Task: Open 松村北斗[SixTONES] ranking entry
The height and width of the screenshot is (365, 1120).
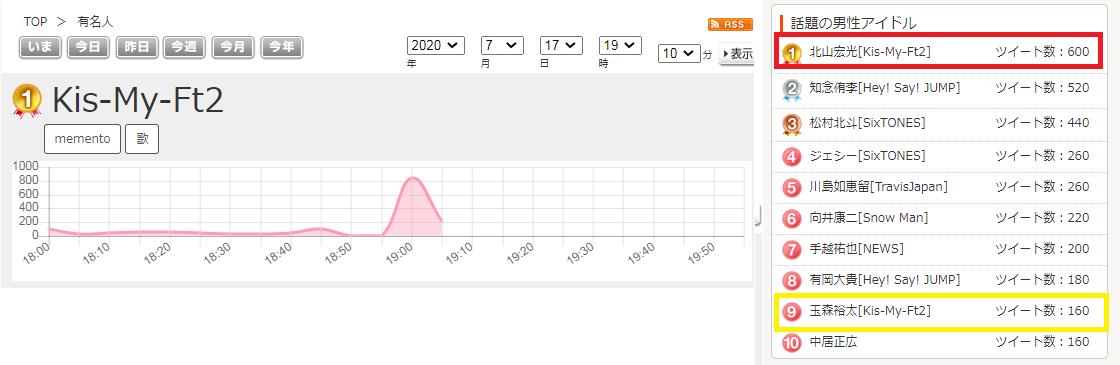Action: (867, 123)
